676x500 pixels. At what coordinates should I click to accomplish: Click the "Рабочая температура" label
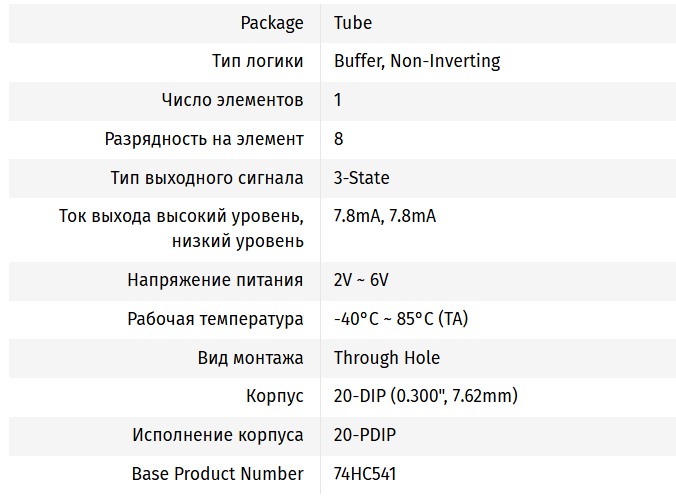(x=215, y=319)
